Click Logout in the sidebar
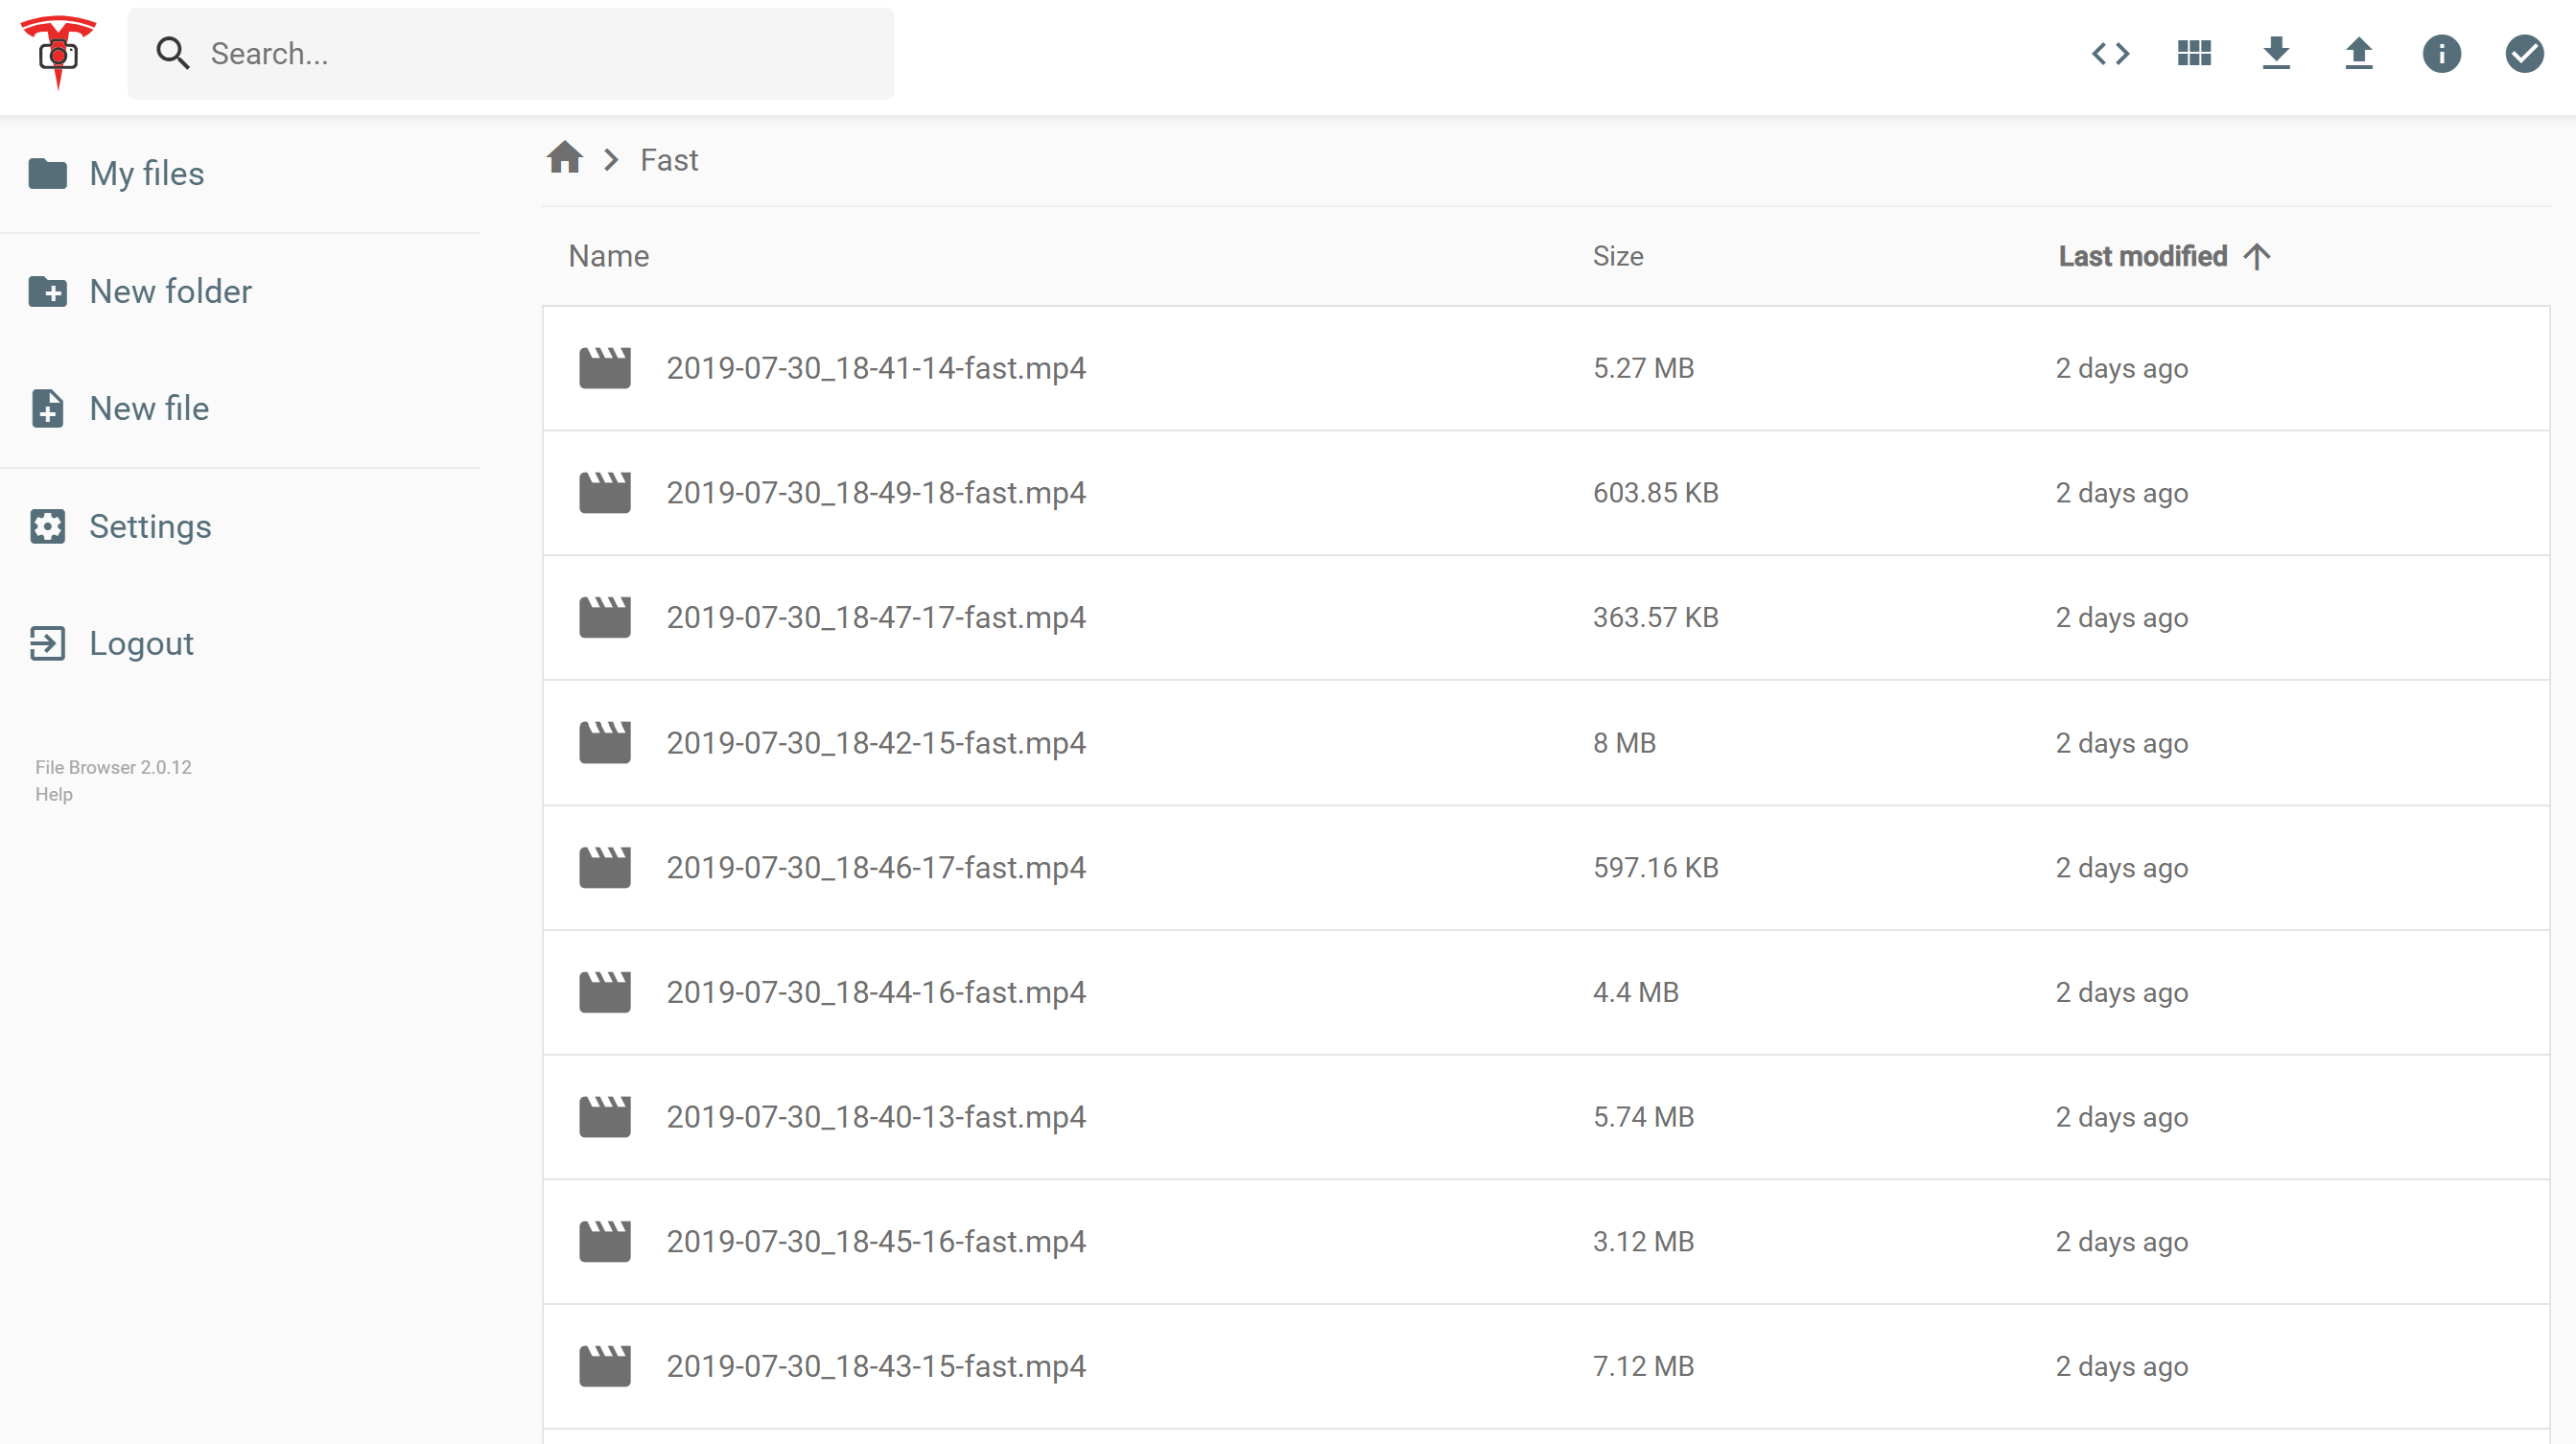 (141, 643)
